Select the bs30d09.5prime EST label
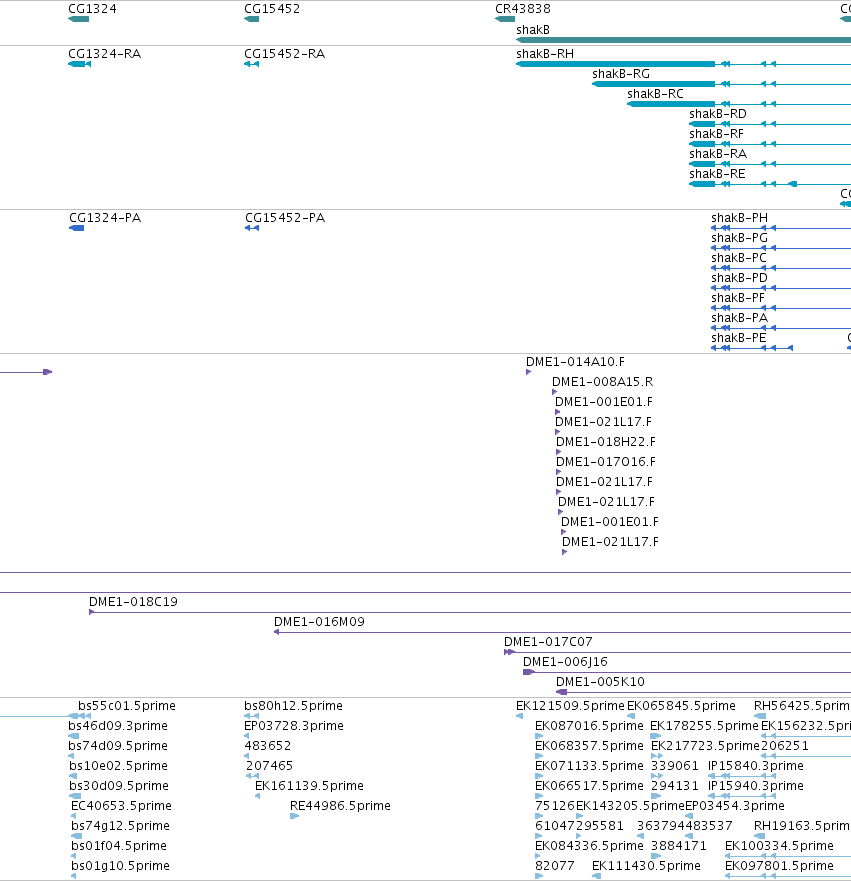Image resolution: width=851 pixels, height=881 pixels. (119, 786)
